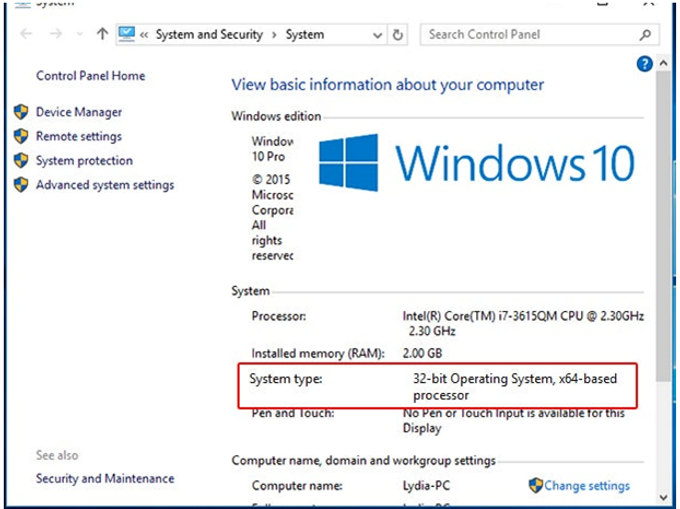Select the processor text Intel(R) Core(TM) i7-3615QM
The image size is (680, 509).
481,316
